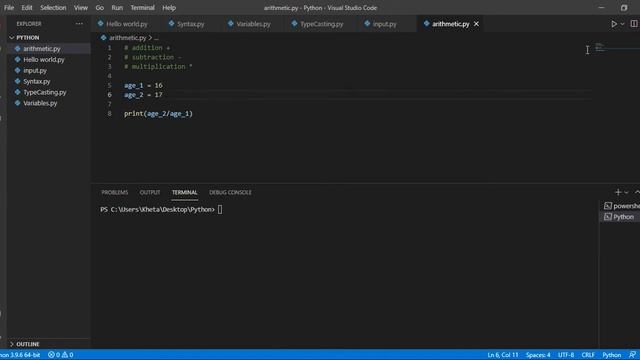The image size is (640, 360).
Task: Open terminal launch profile dropdown
Action: pos(626,192)
